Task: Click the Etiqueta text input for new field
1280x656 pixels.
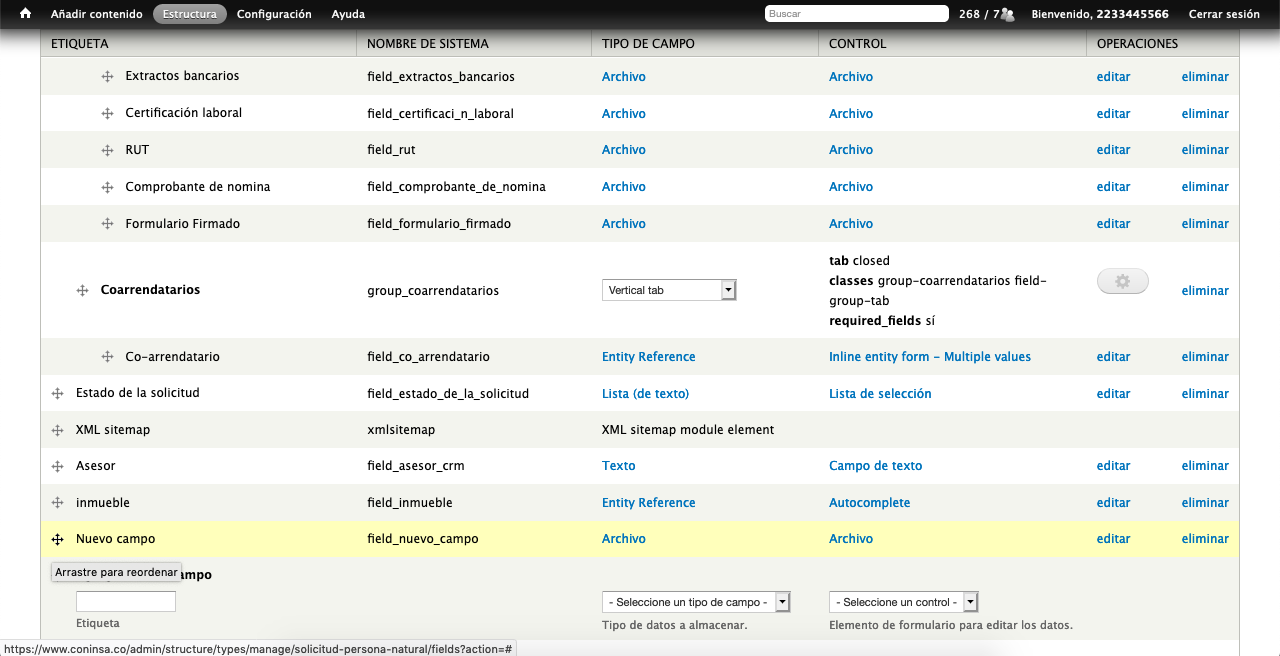Action: click(x=126, y=601)
